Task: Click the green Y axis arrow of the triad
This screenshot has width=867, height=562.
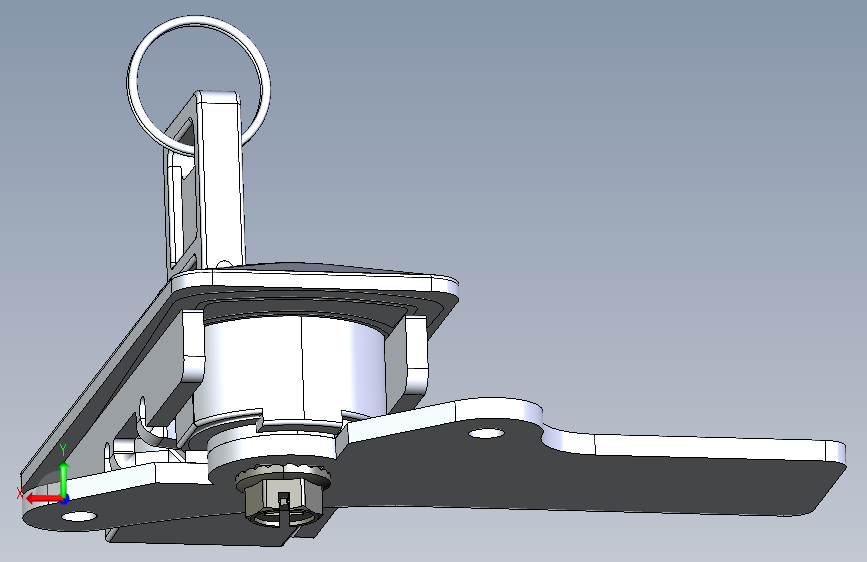Action: [64, 479]
